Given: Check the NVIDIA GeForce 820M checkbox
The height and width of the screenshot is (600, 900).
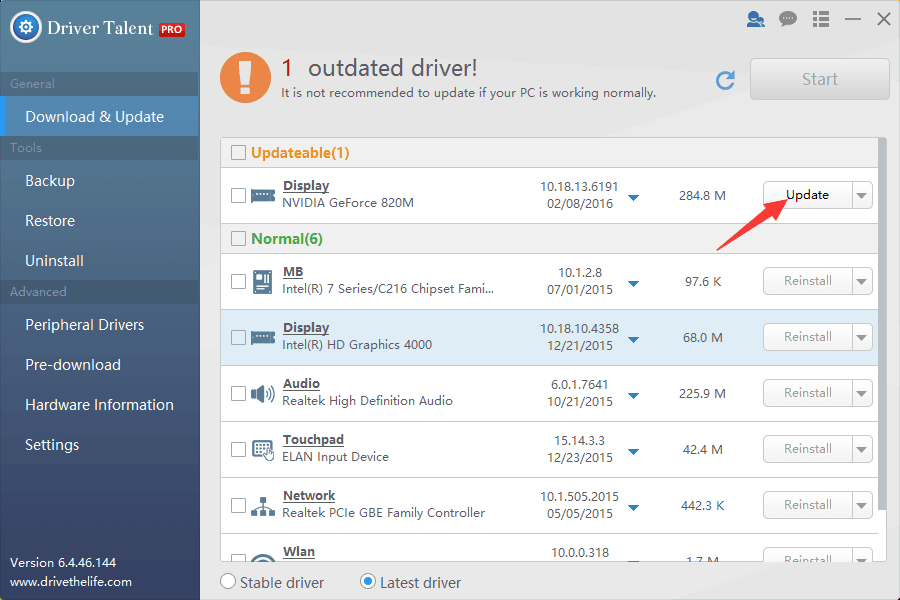Looking at the screenshot, I should [238, 195].
